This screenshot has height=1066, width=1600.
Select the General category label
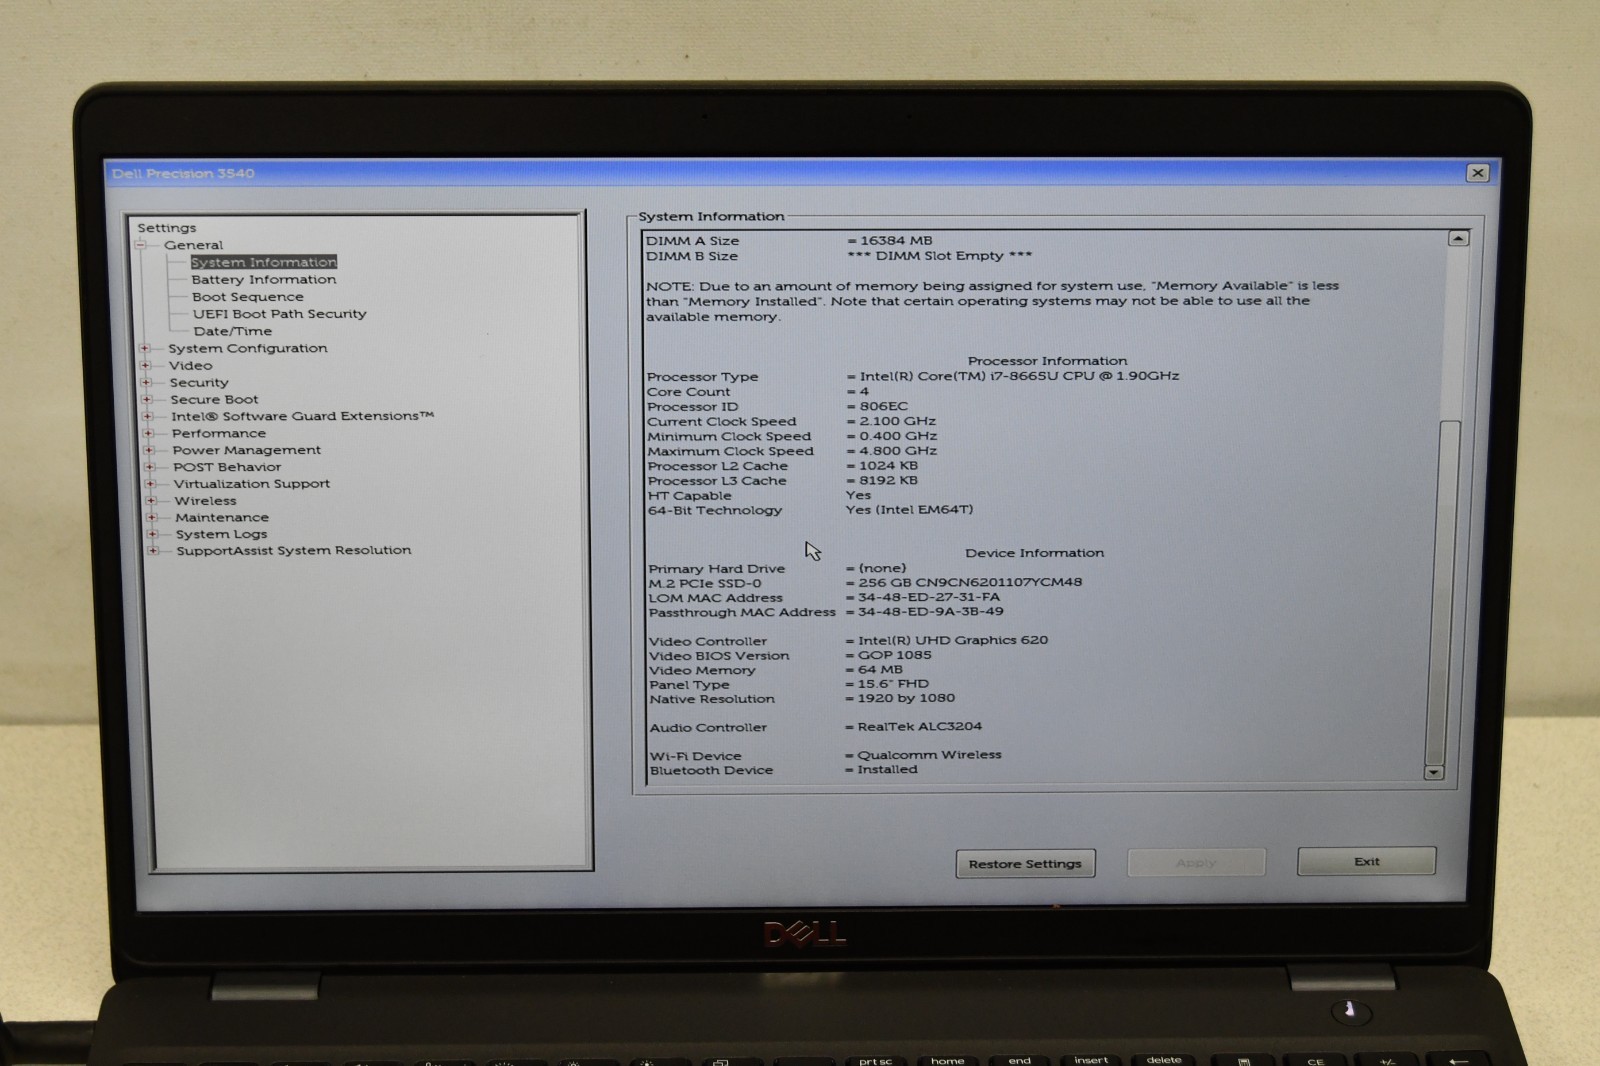(194, 245)
